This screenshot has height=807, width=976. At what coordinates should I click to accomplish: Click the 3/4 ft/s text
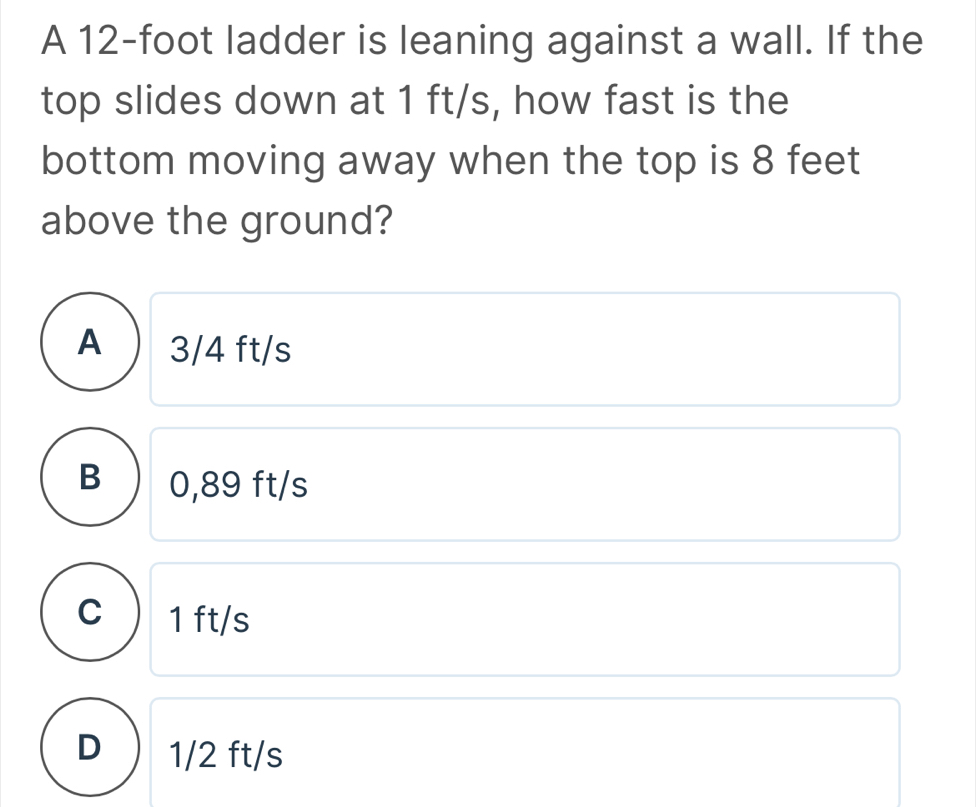(229, 348)
